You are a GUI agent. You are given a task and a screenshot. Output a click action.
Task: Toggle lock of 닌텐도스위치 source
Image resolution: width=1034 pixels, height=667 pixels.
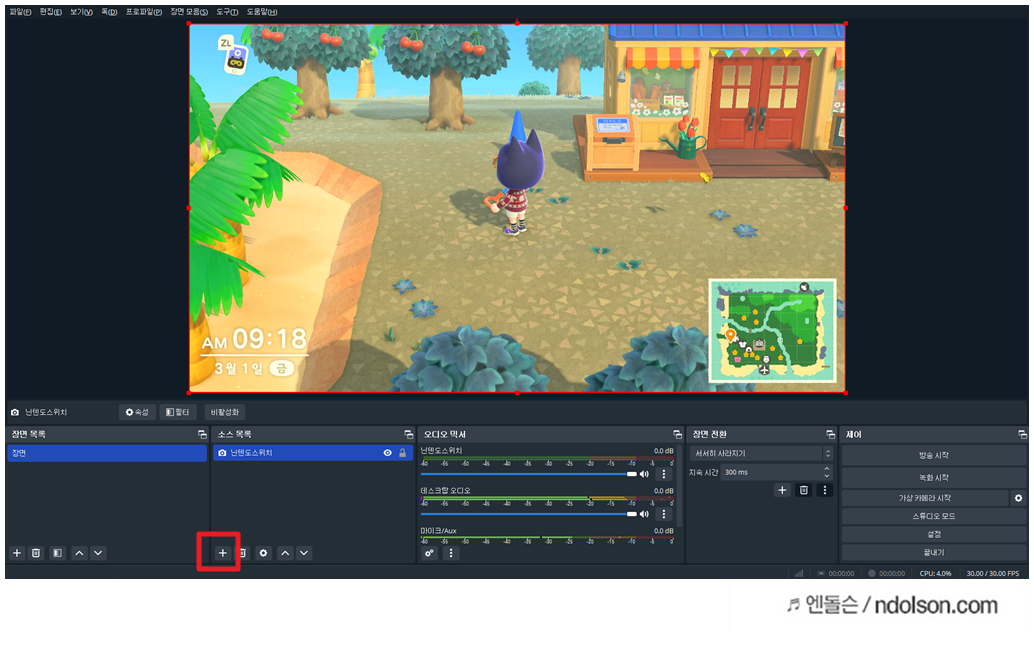coord(402,453)
